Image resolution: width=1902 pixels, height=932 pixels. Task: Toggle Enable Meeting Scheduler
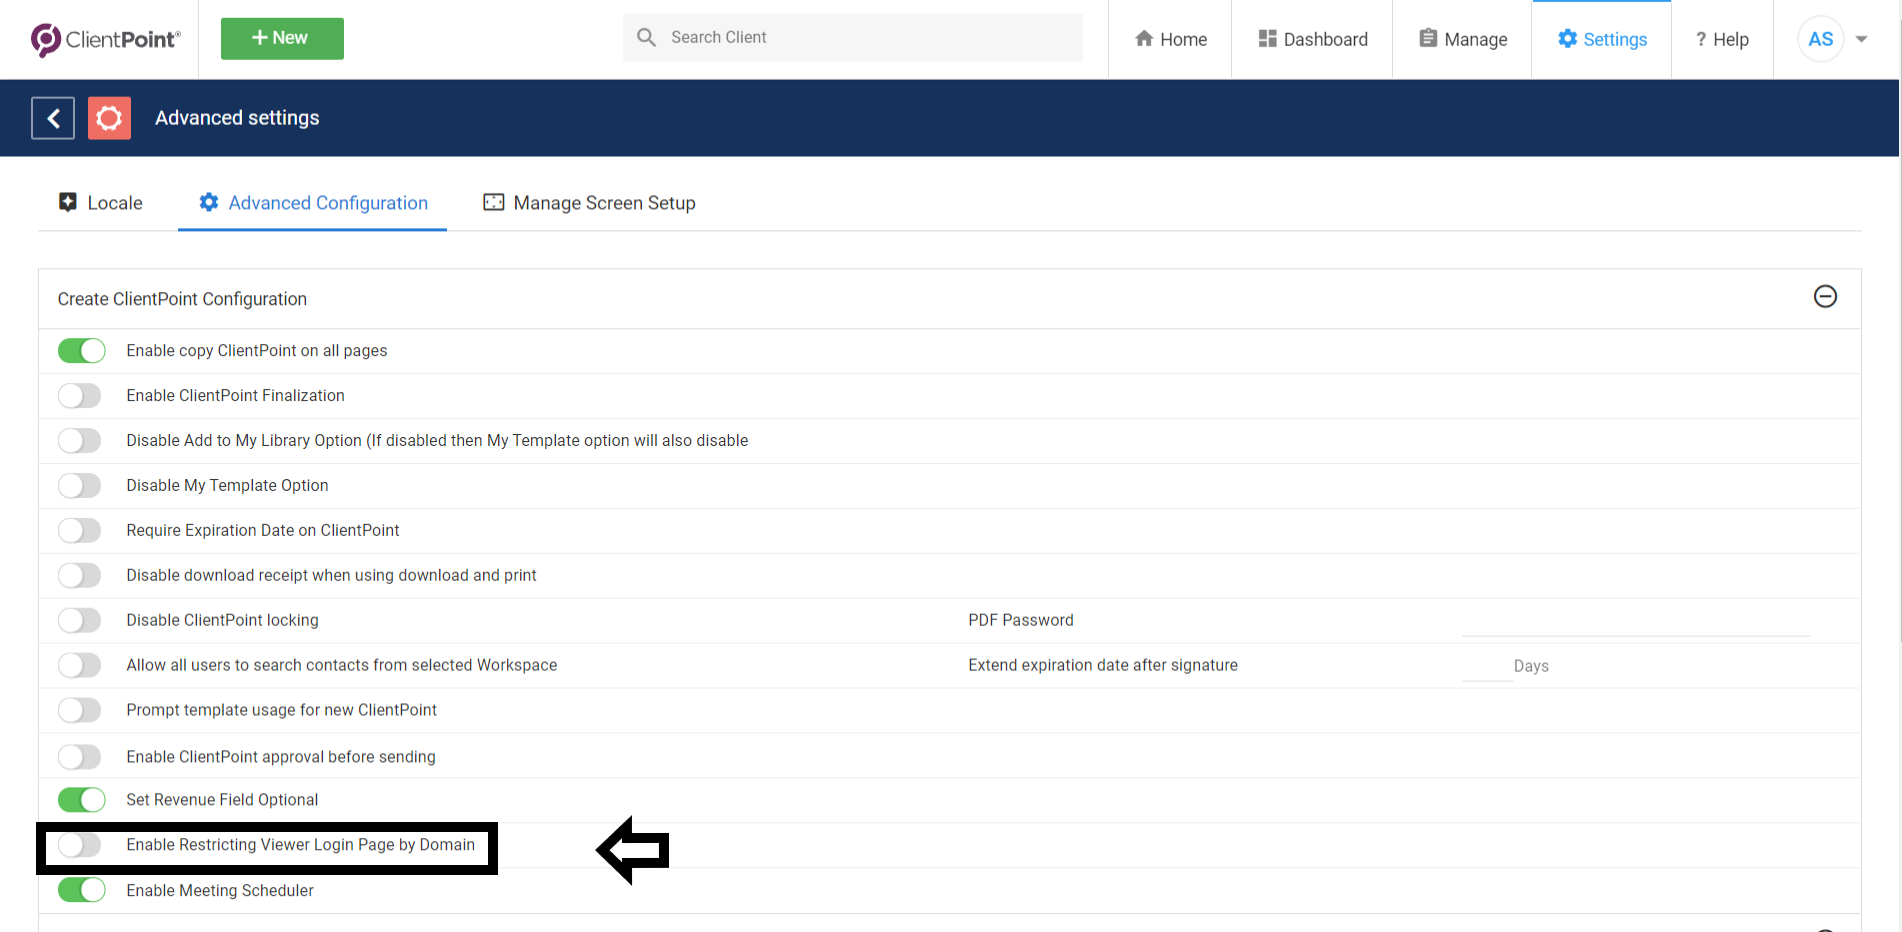(81, 890)
